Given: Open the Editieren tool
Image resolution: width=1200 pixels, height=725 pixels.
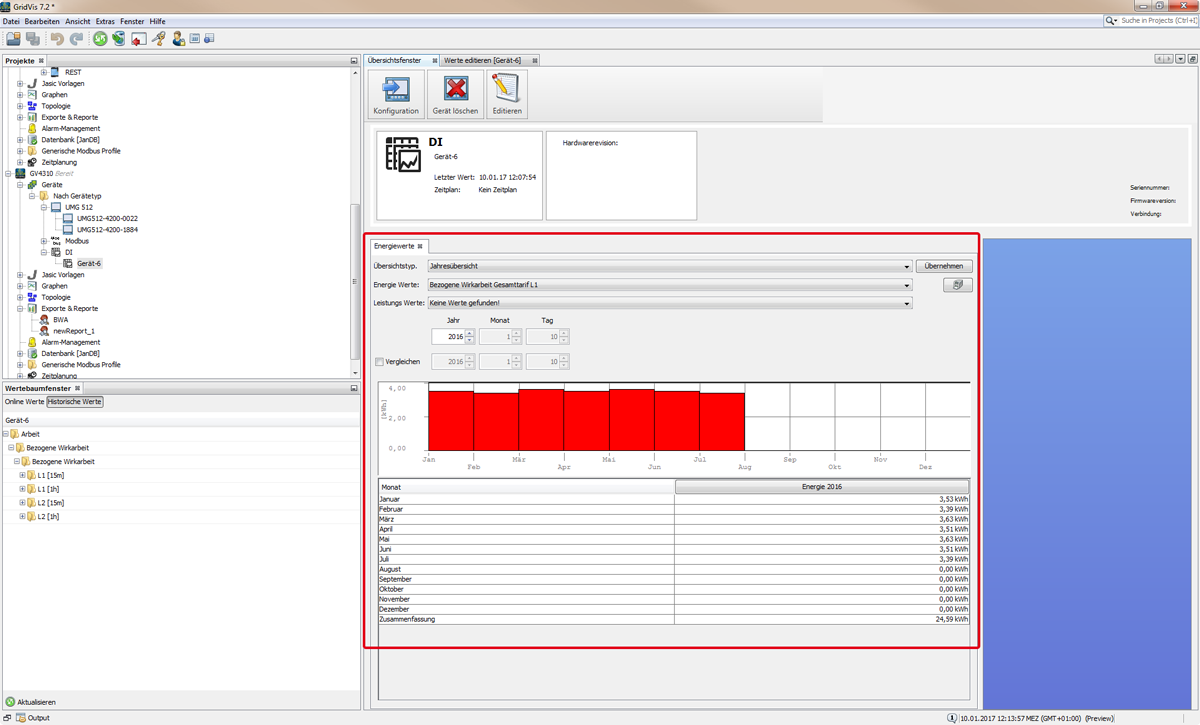Looking at the screenshot, I should click(507, 92).
